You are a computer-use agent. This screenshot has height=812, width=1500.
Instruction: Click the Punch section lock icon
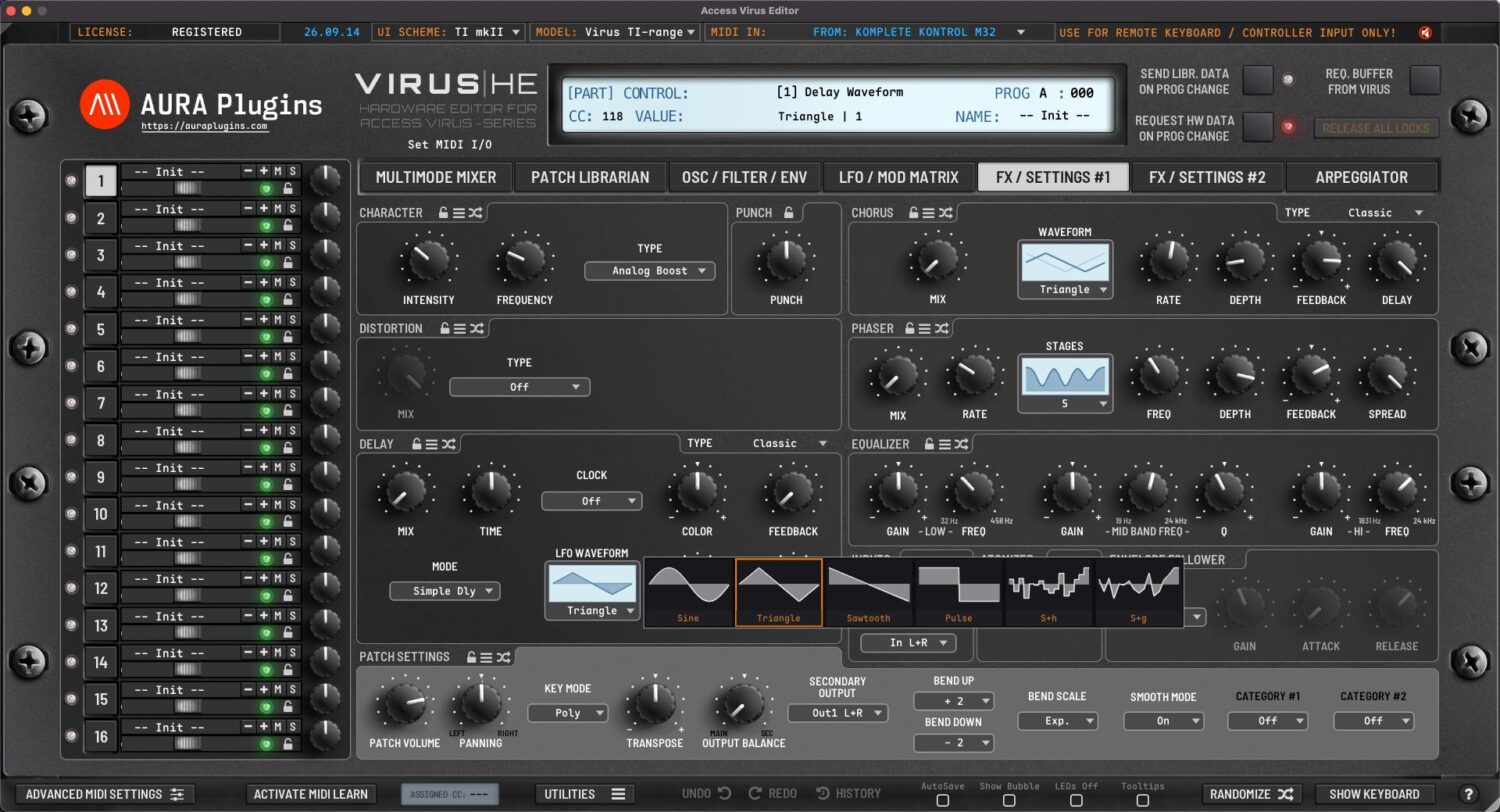[788, 213]
